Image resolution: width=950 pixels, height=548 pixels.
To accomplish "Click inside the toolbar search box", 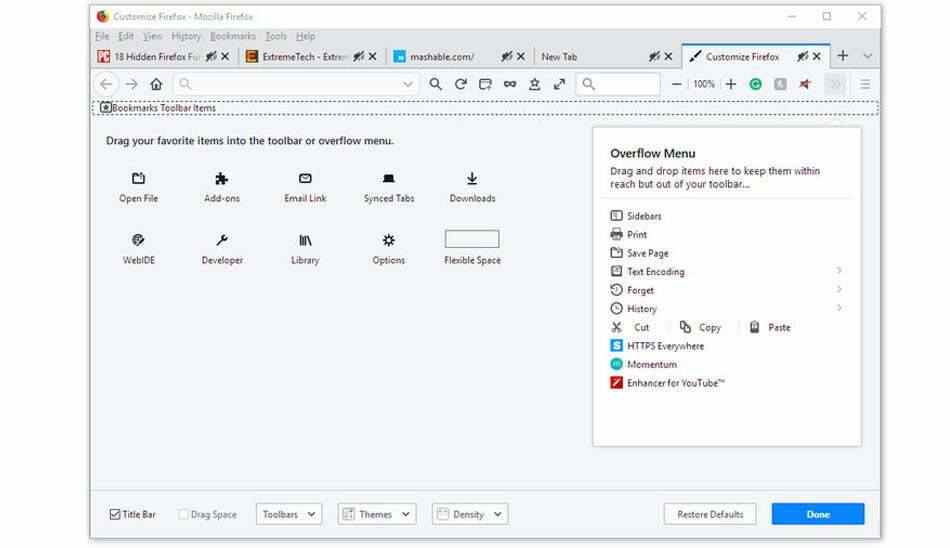I will (618, 84).
